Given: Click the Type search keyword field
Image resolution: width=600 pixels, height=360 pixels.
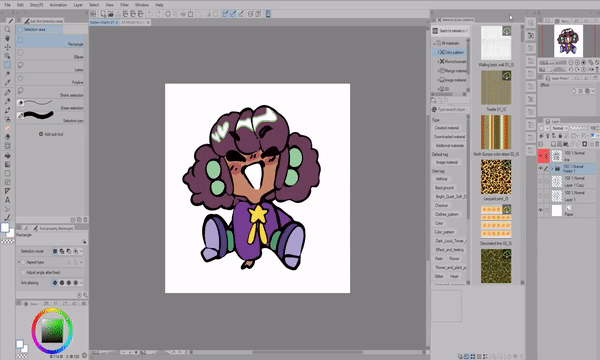Looking at the screenshot, I should coord(450,109).
